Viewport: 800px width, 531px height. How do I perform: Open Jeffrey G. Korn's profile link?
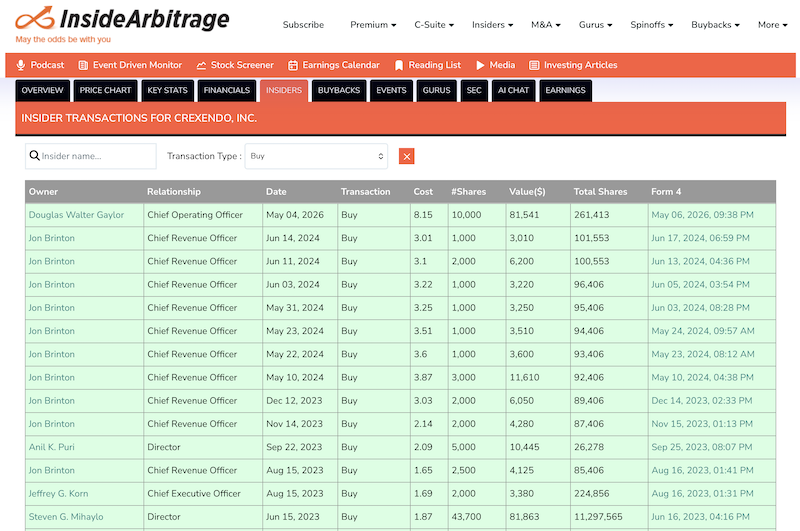[x=58, y=493]
